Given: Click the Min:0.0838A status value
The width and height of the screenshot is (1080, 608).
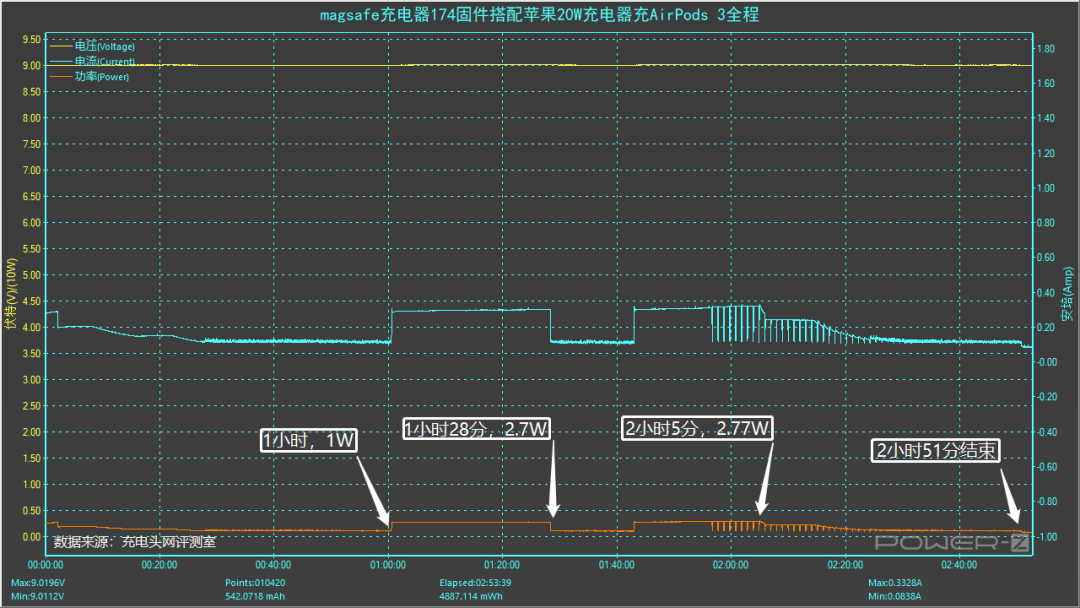Looking at the screenshot, I should coord(894,596).
